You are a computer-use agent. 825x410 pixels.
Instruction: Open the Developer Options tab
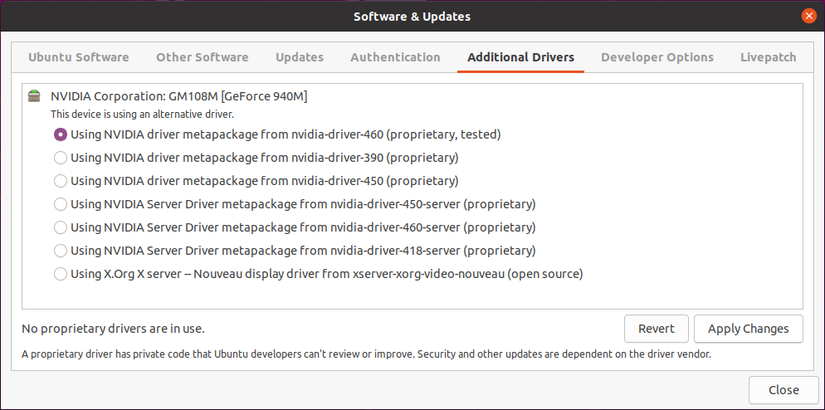[657, 57]
